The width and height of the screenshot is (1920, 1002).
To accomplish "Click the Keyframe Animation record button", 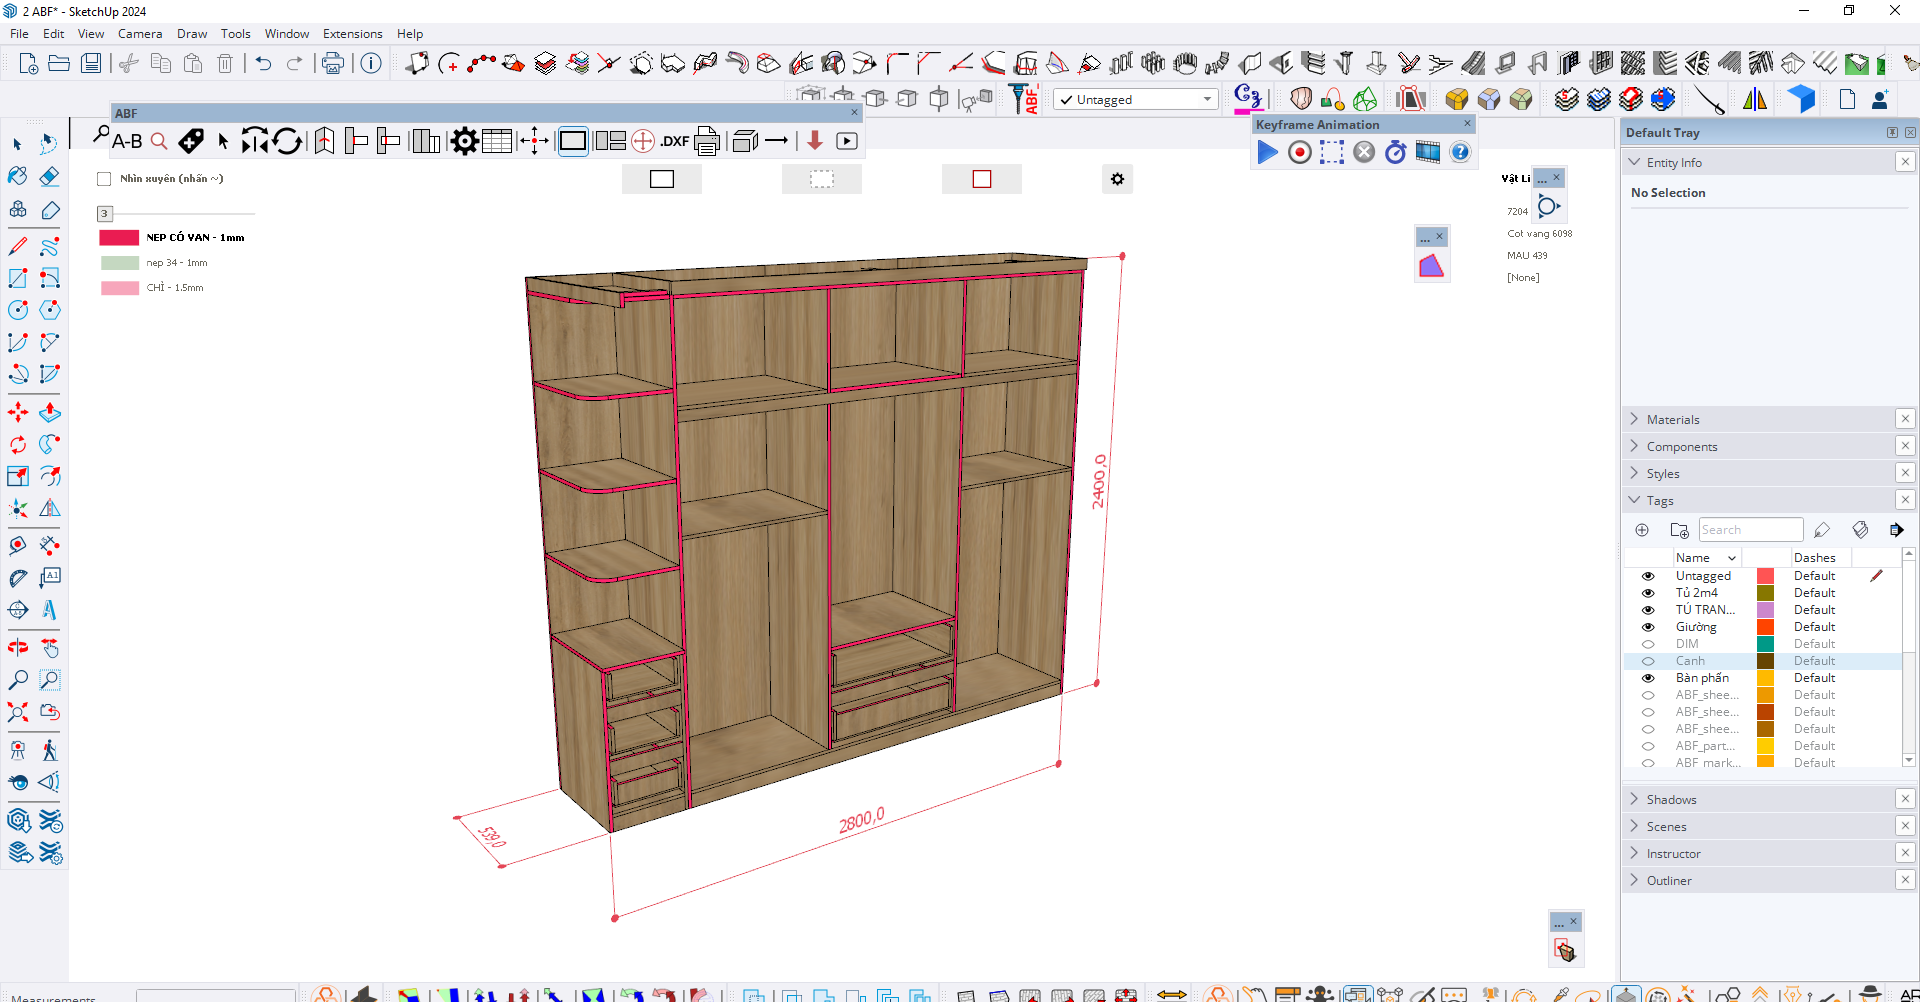I will tap(1299, 152).
